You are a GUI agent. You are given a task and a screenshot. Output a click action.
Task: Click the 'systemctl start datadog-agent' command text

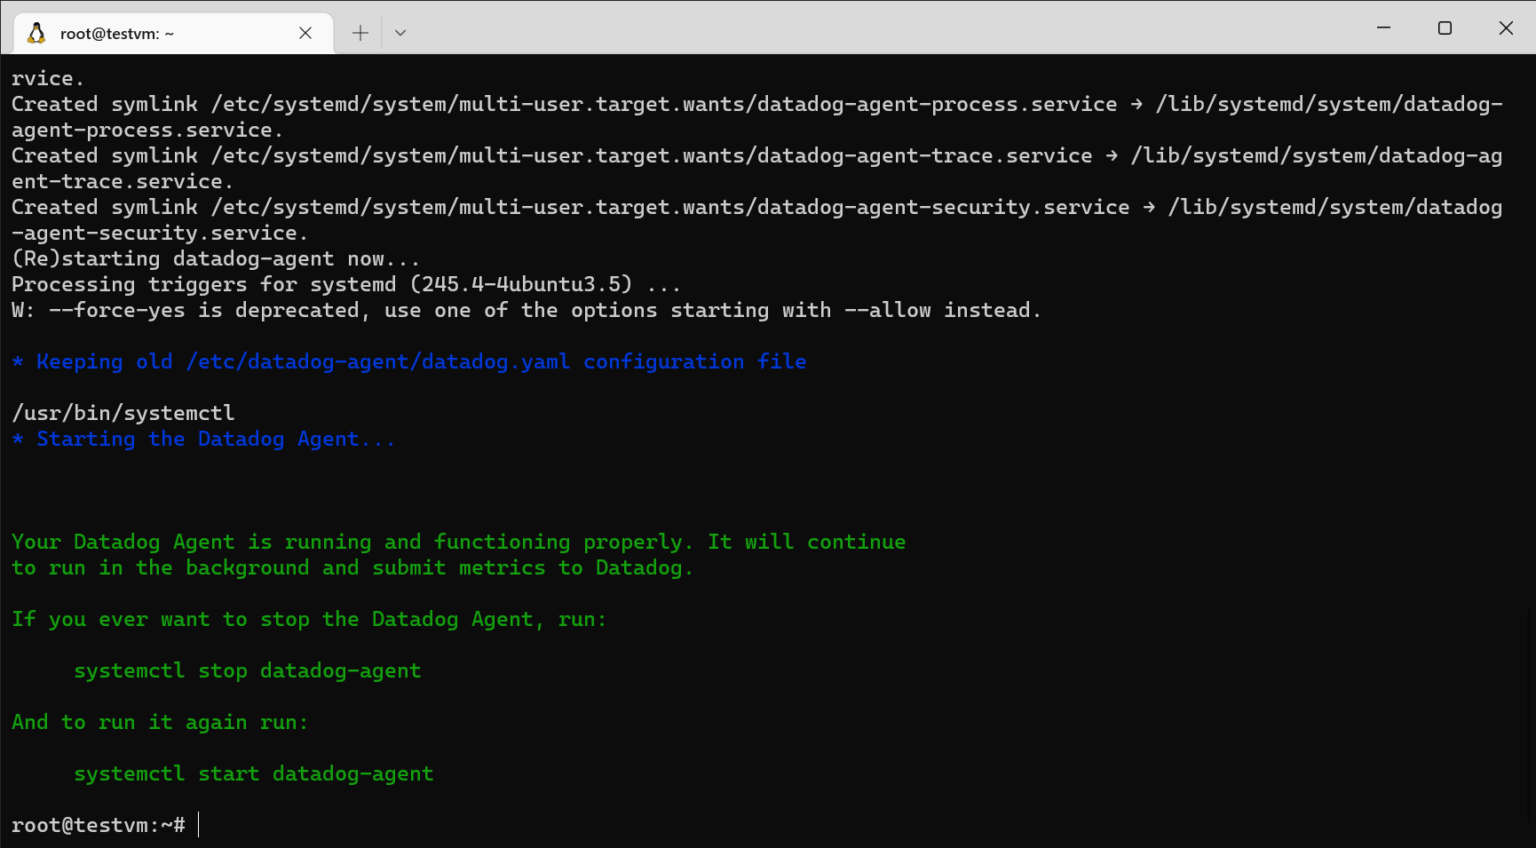(253, 774)
